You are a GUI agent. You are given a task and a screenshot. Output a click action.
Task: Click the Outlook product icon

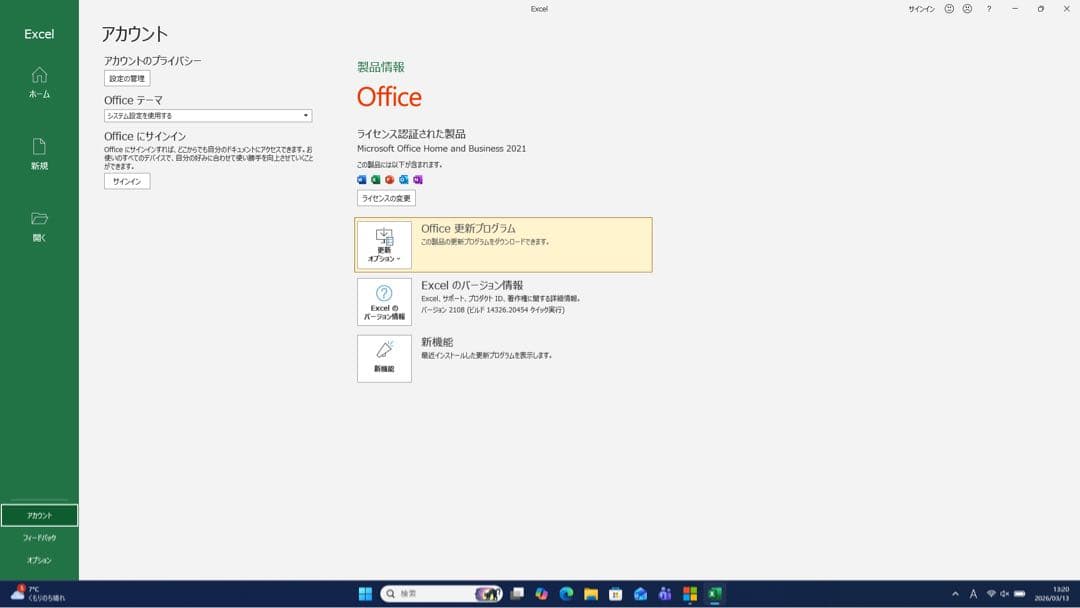click(404, 180)
